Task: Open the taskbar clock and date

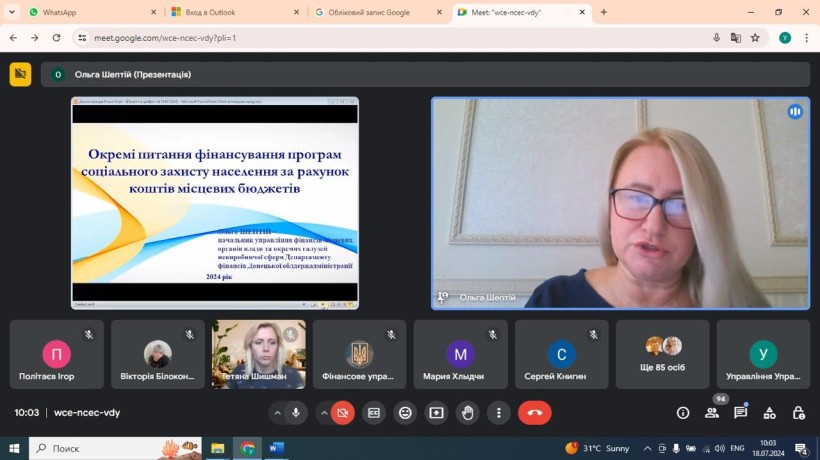Action: tap(768, 448)
